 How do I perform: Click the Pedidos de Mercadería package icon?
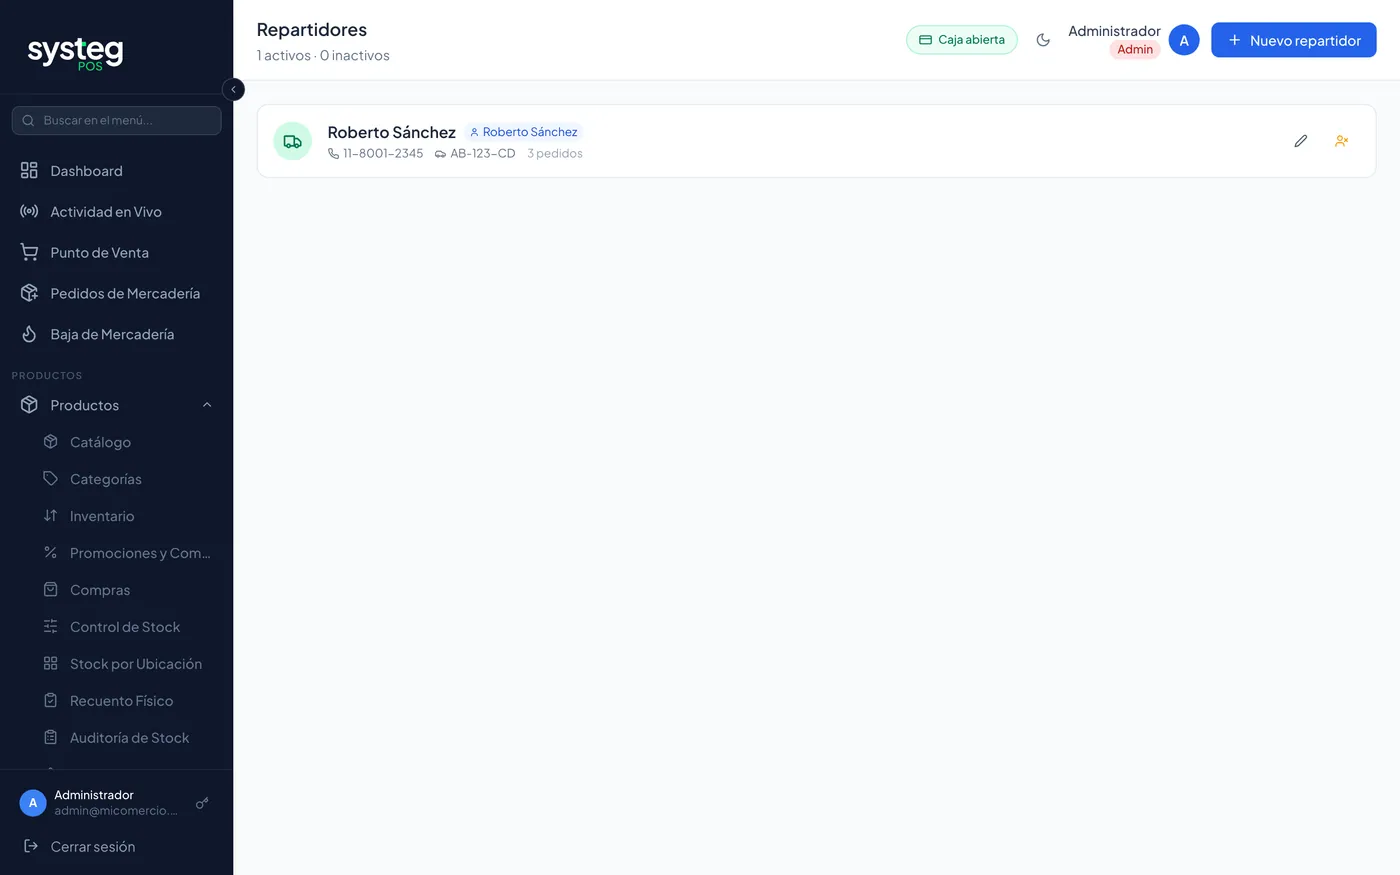[29, 294]
